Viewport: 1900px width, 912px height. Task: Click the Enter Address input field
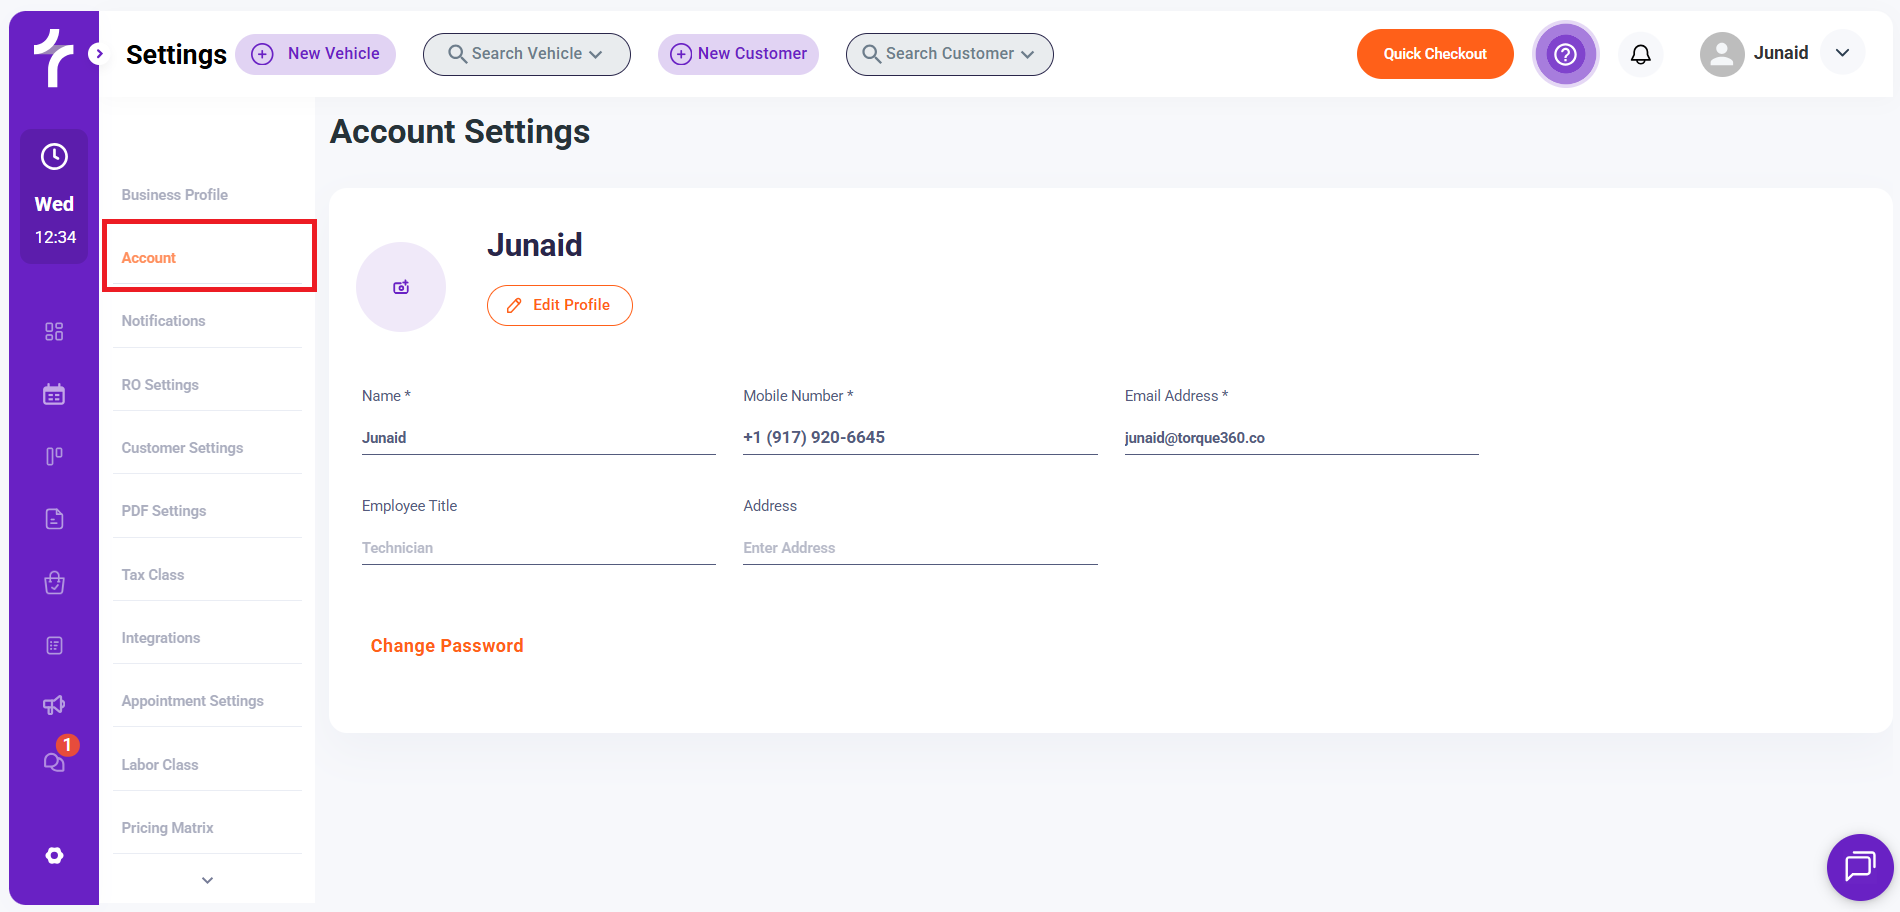919,548
